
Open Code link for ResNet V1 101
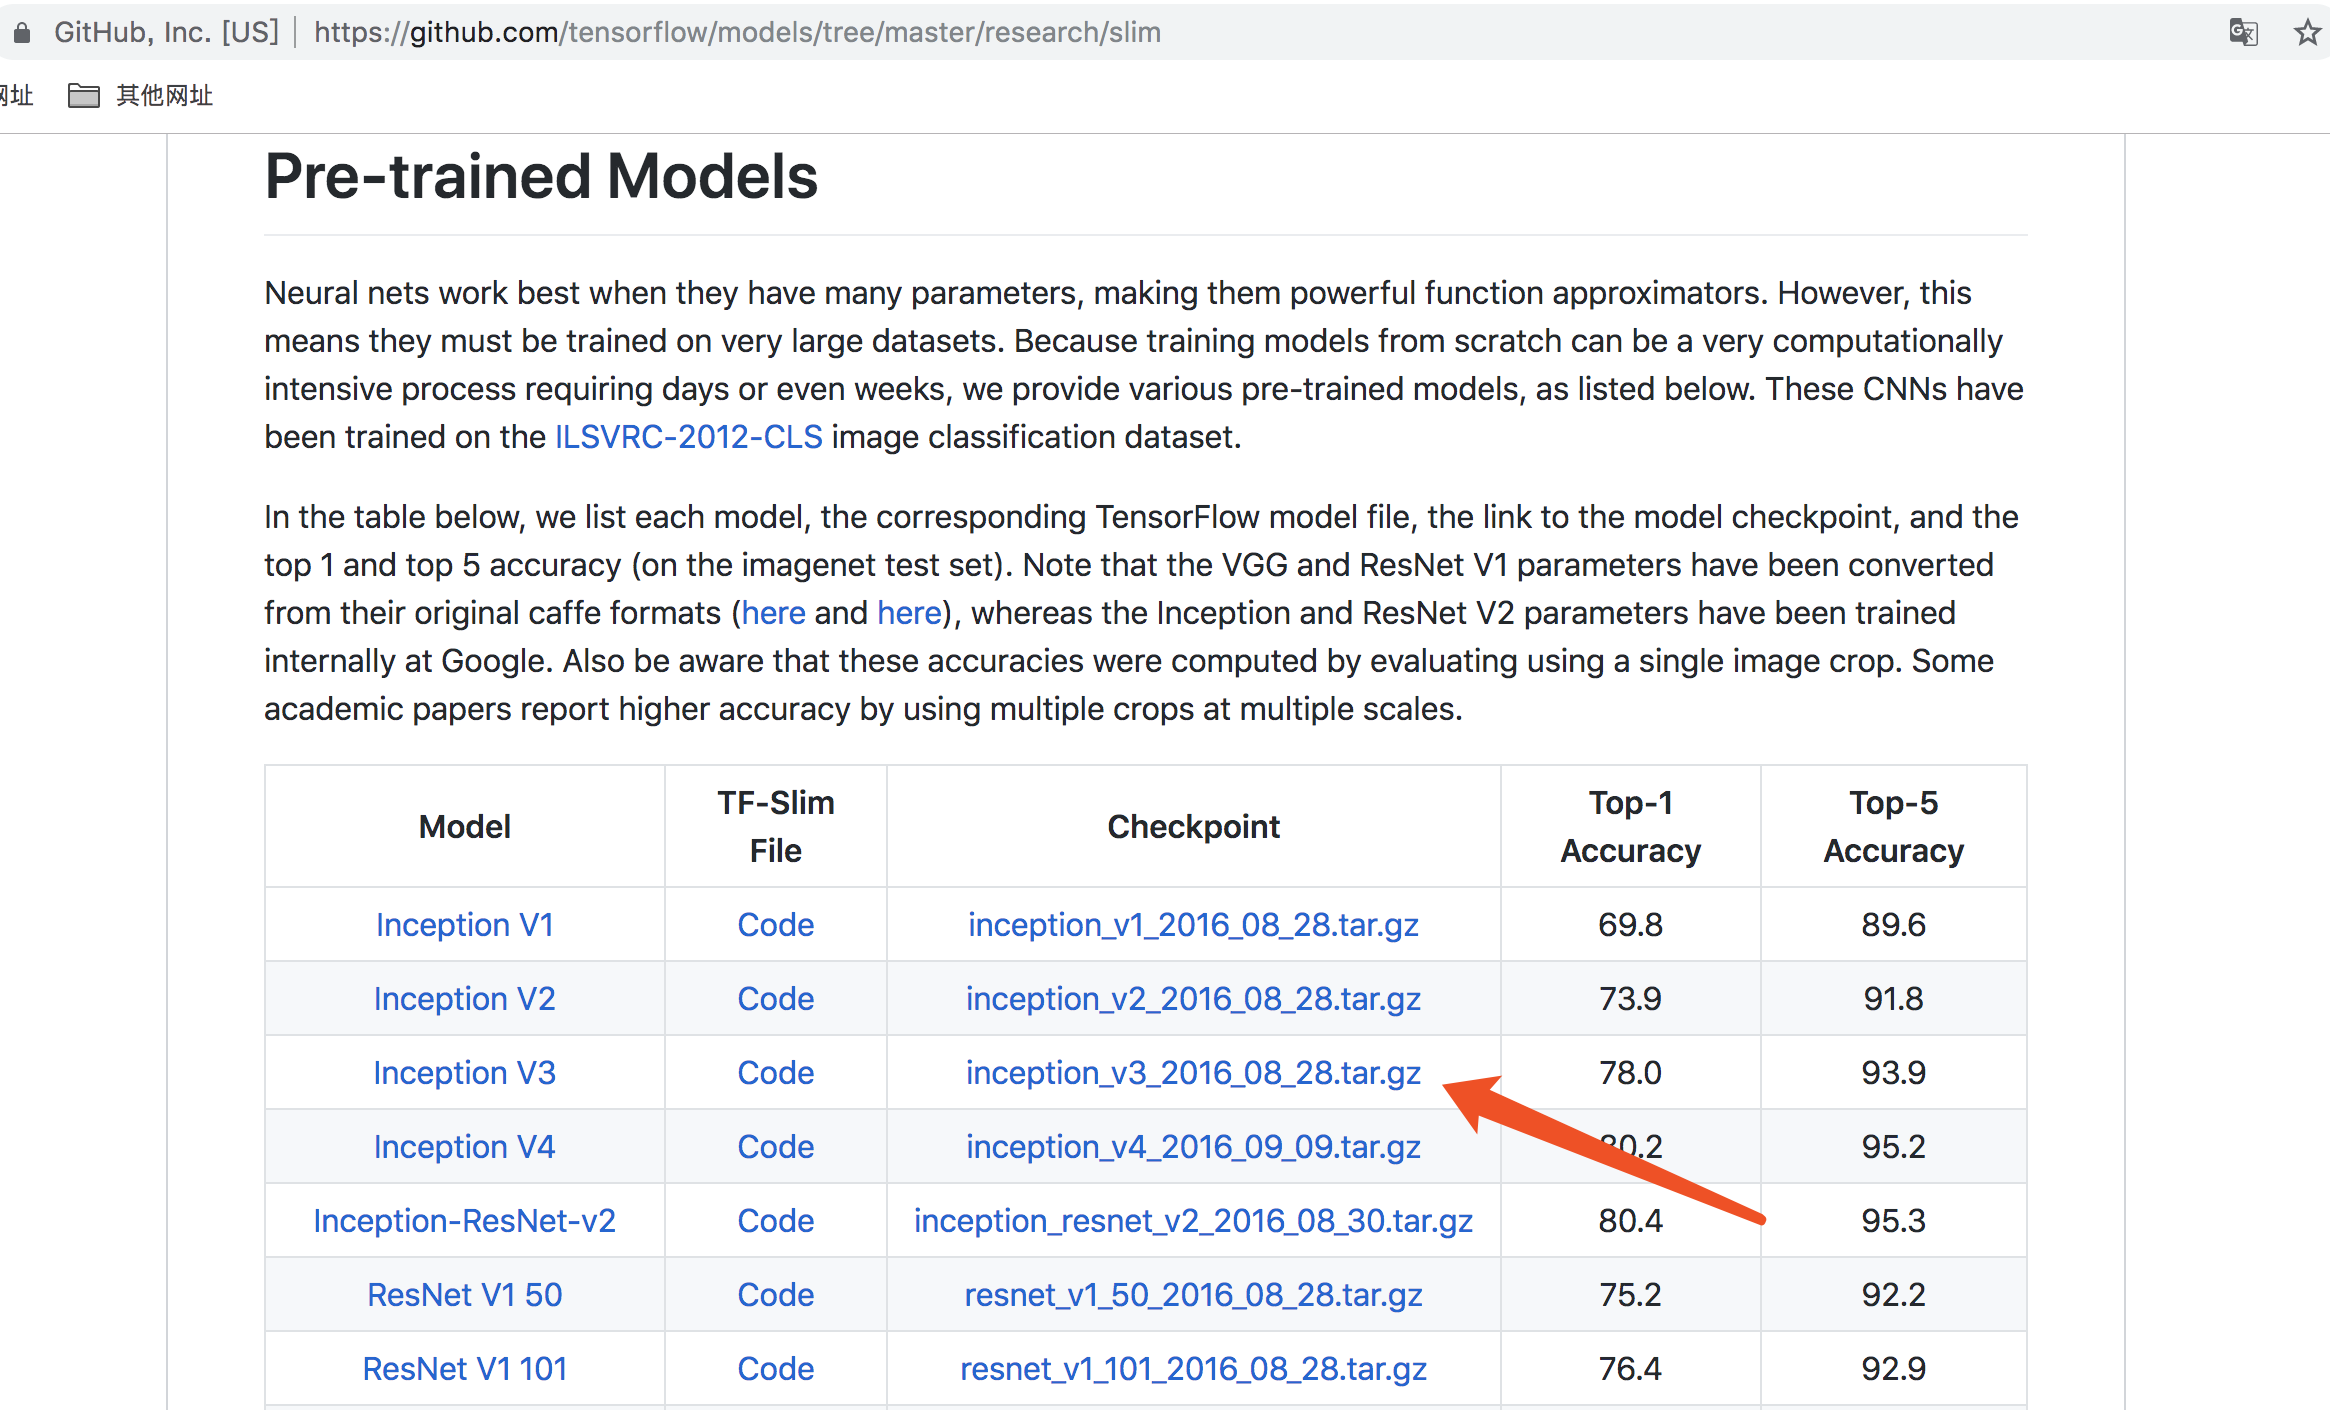pyautogui.click(x=775, y=1369)
